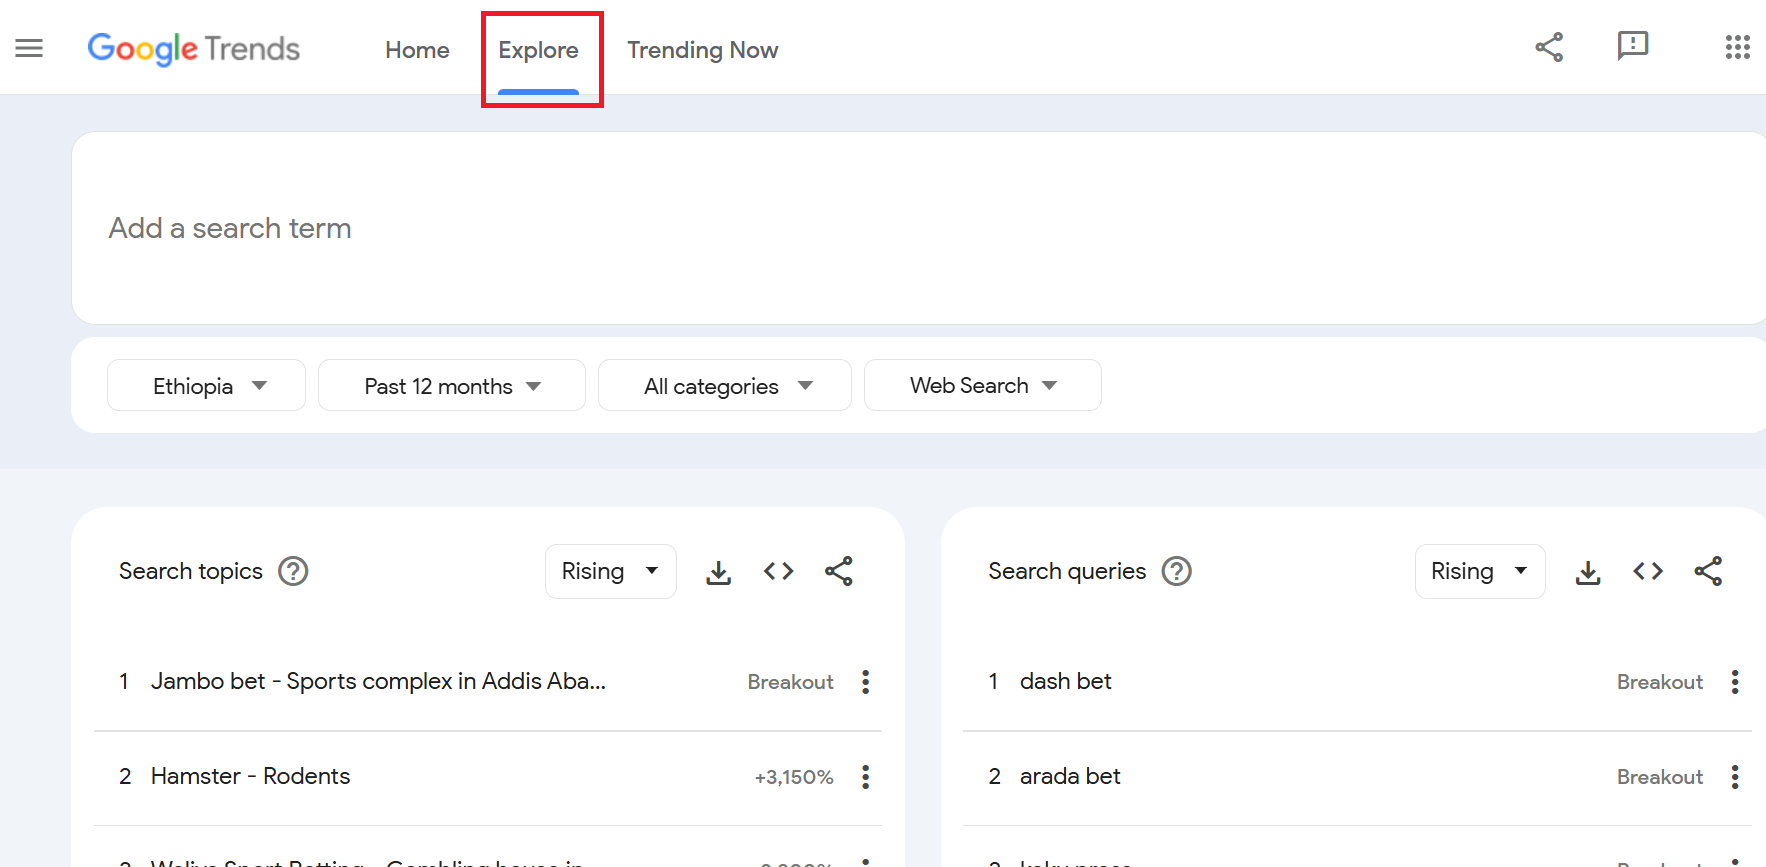1766x867 pixels.
Task: Download Search topics data as CSV
Action: pyautogui.click(x=719, y=572)
